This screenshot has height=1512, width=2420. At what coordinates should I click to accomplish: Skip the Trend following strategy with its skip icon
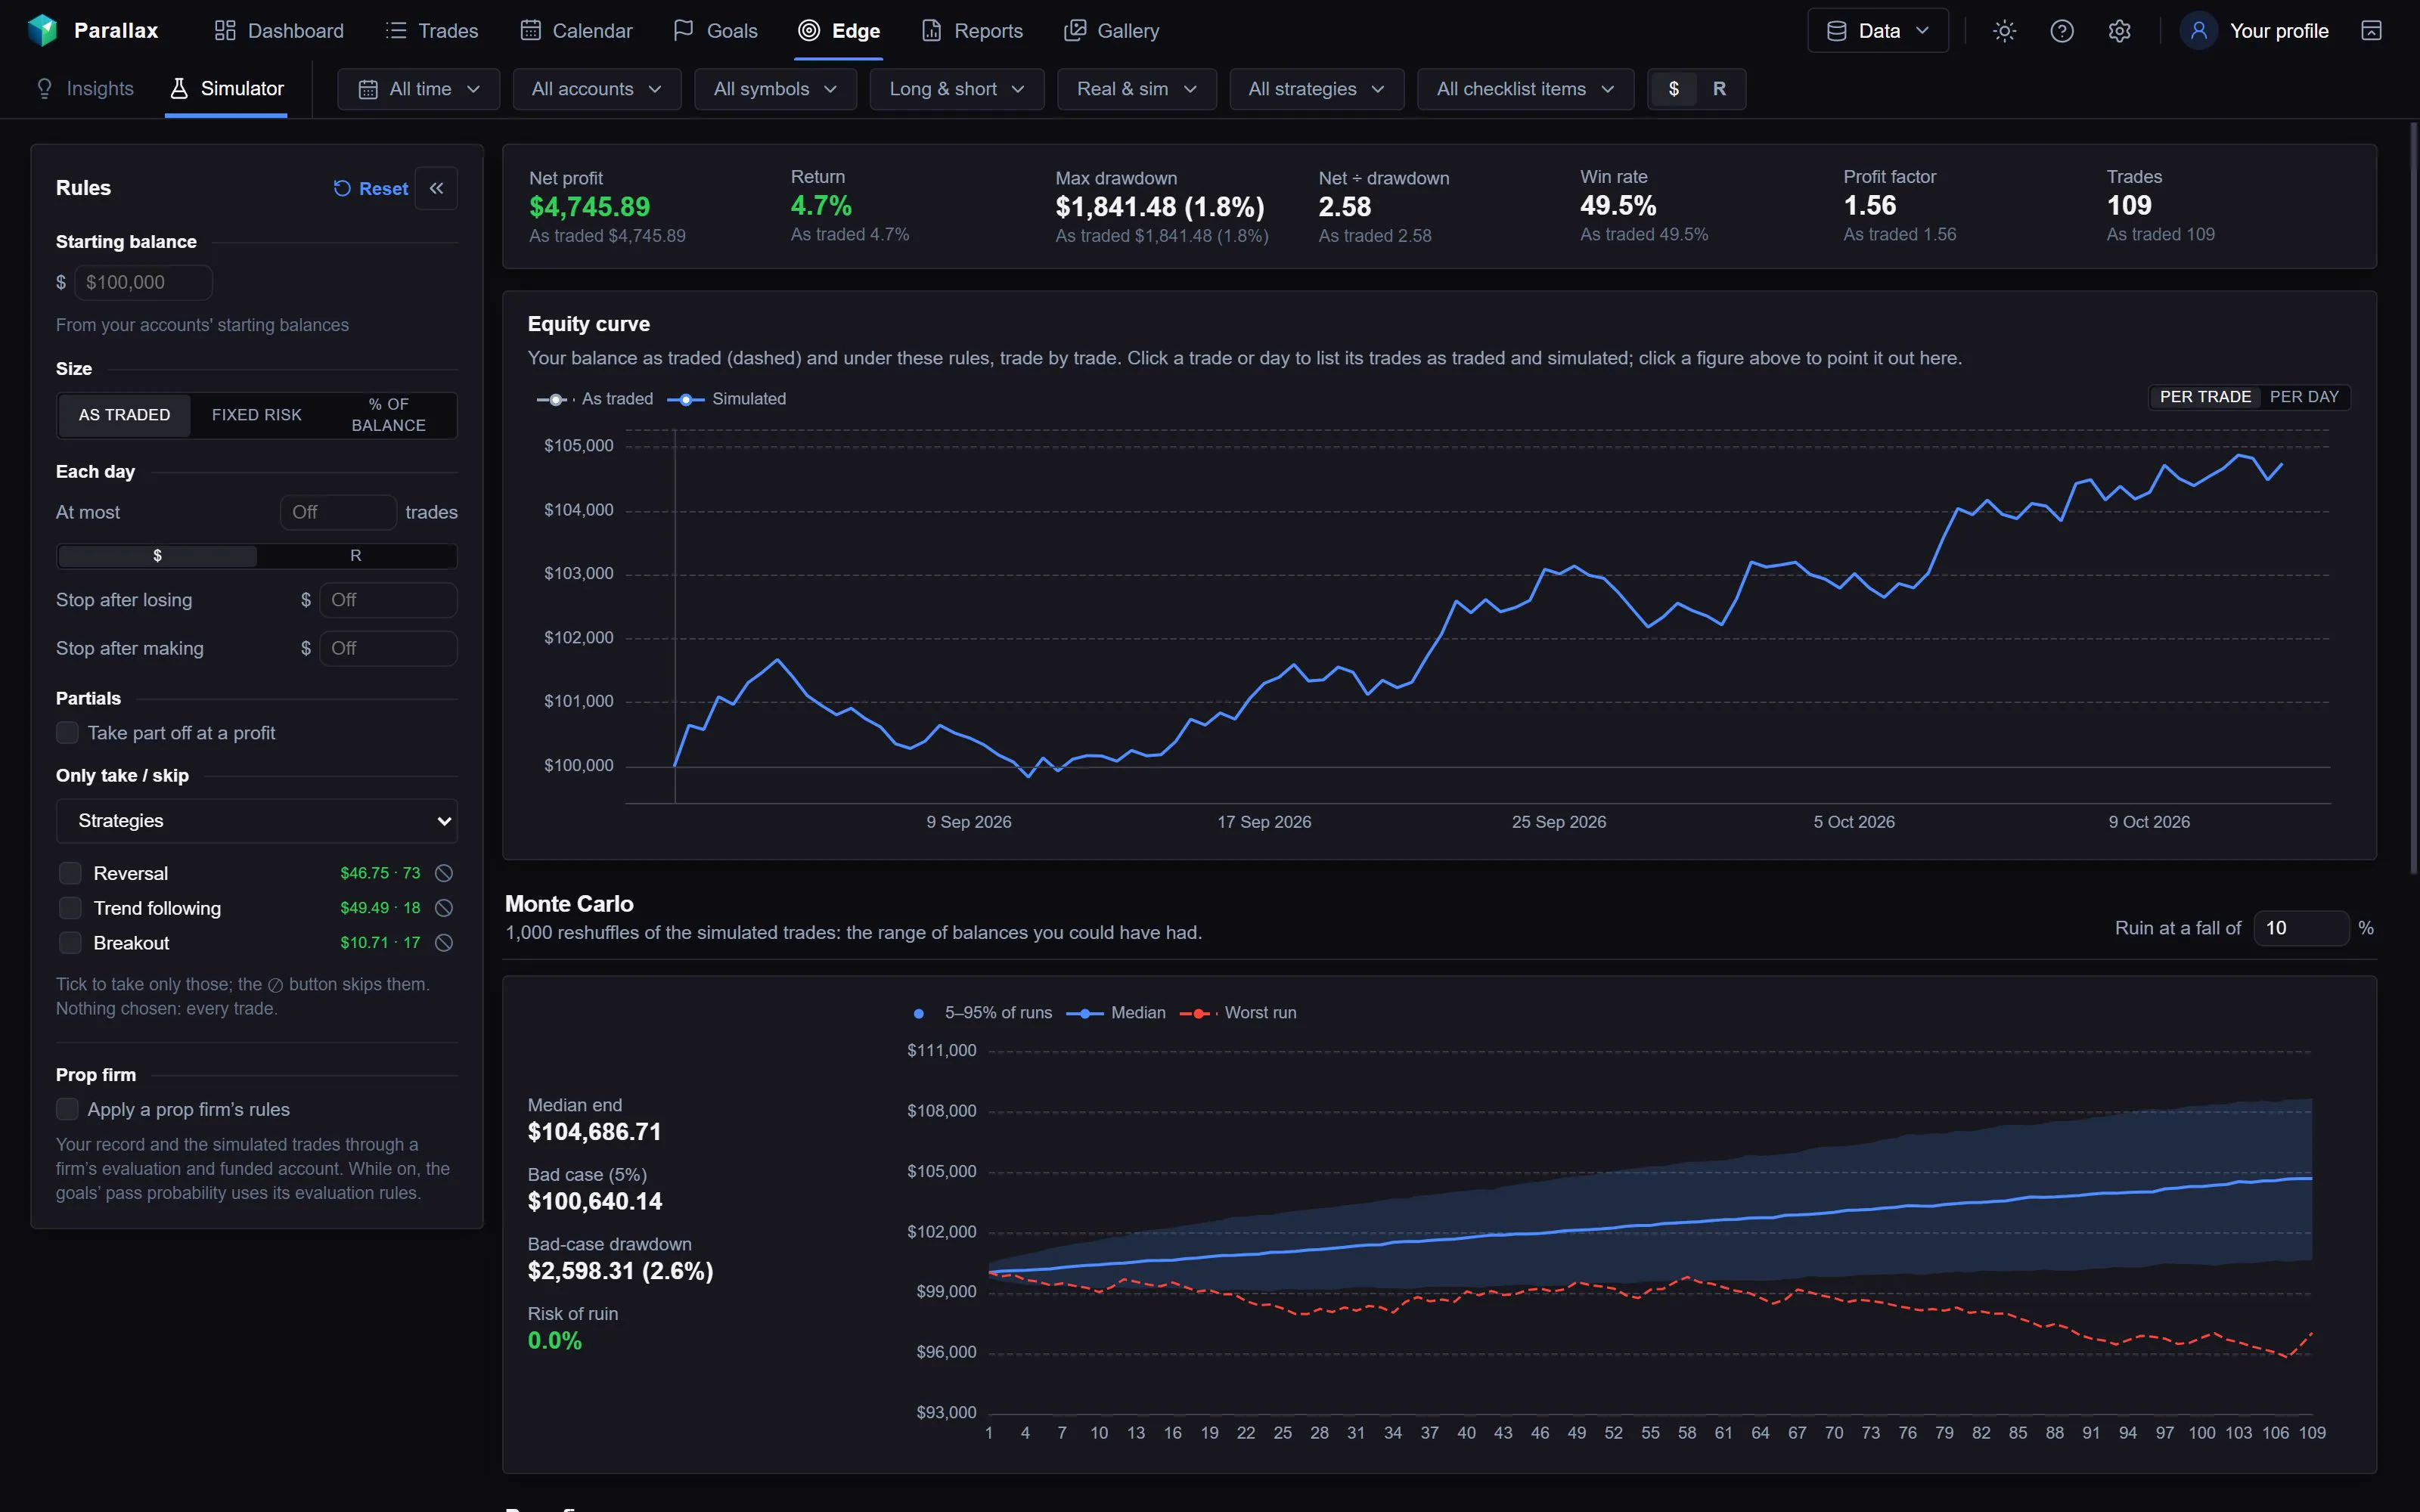click(x=444, y=908)
